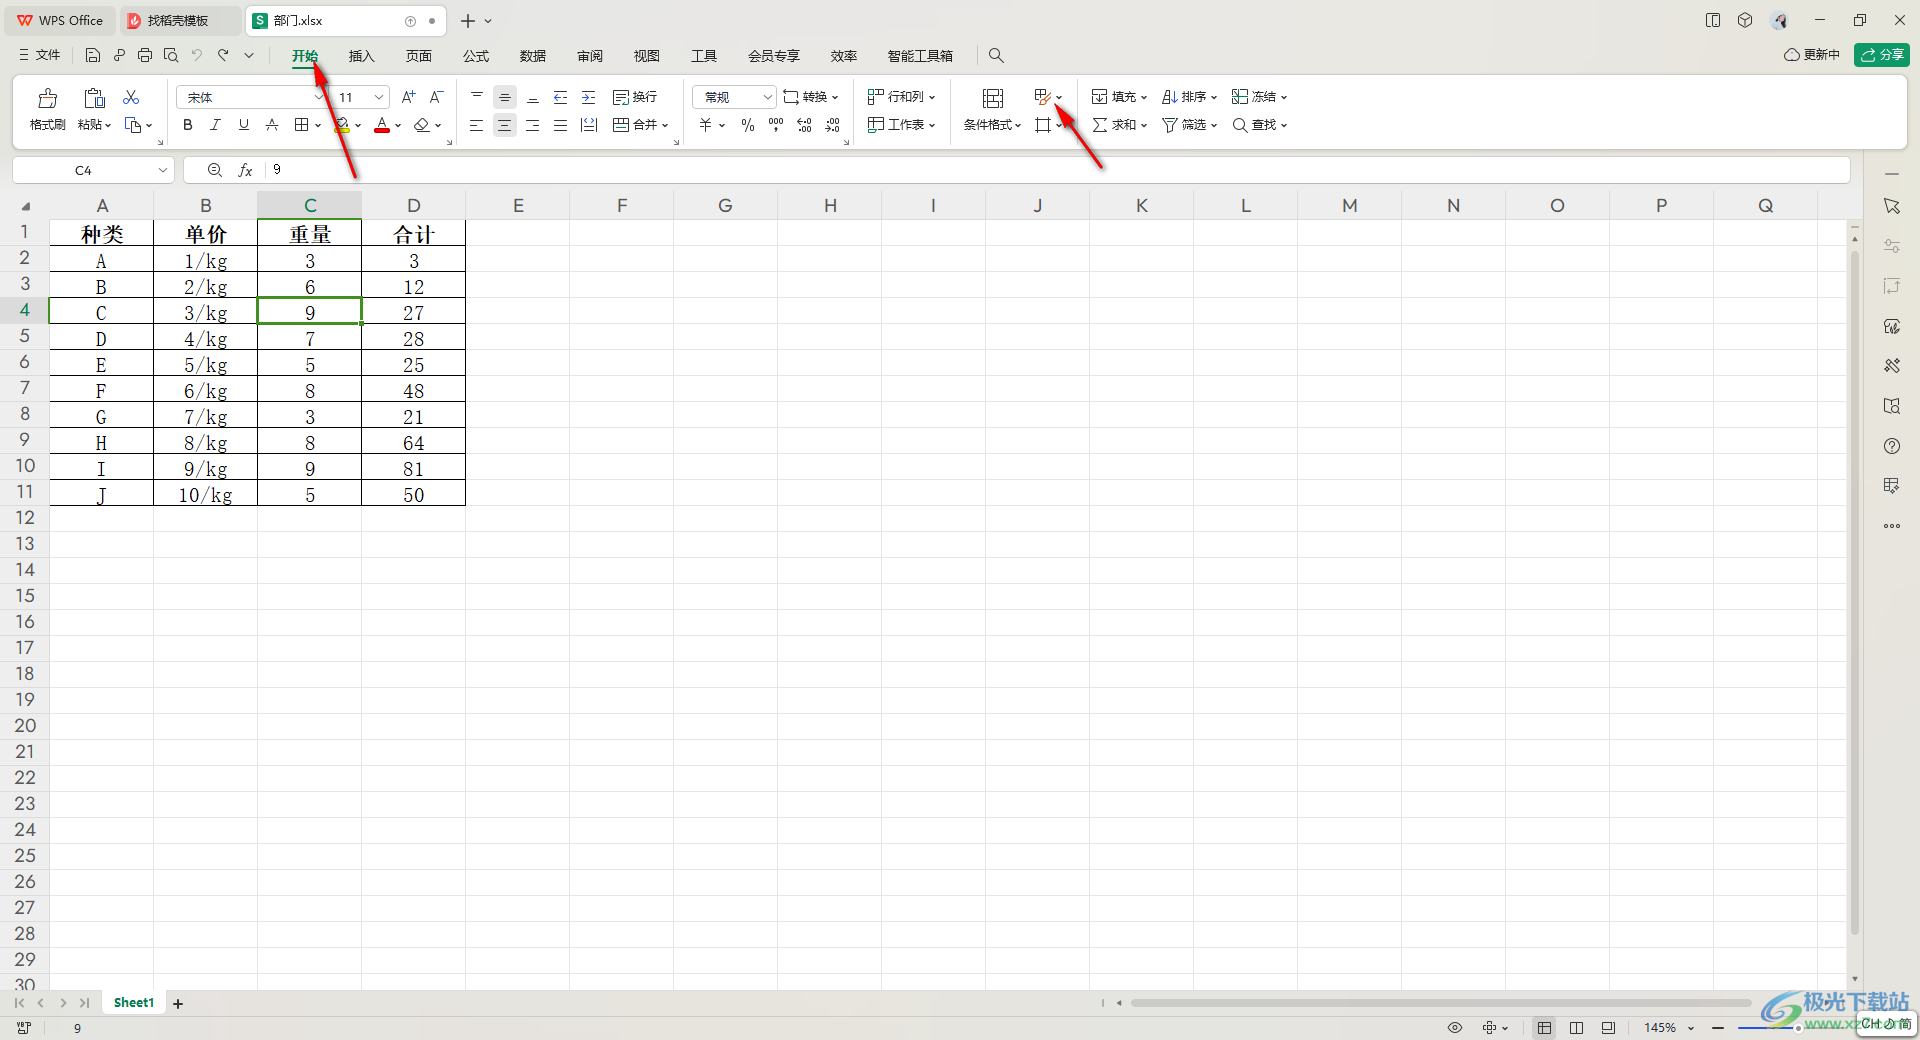The image size is (1920, 1040).
Task: Click the undo icon
Action: (x=197, y=55)
